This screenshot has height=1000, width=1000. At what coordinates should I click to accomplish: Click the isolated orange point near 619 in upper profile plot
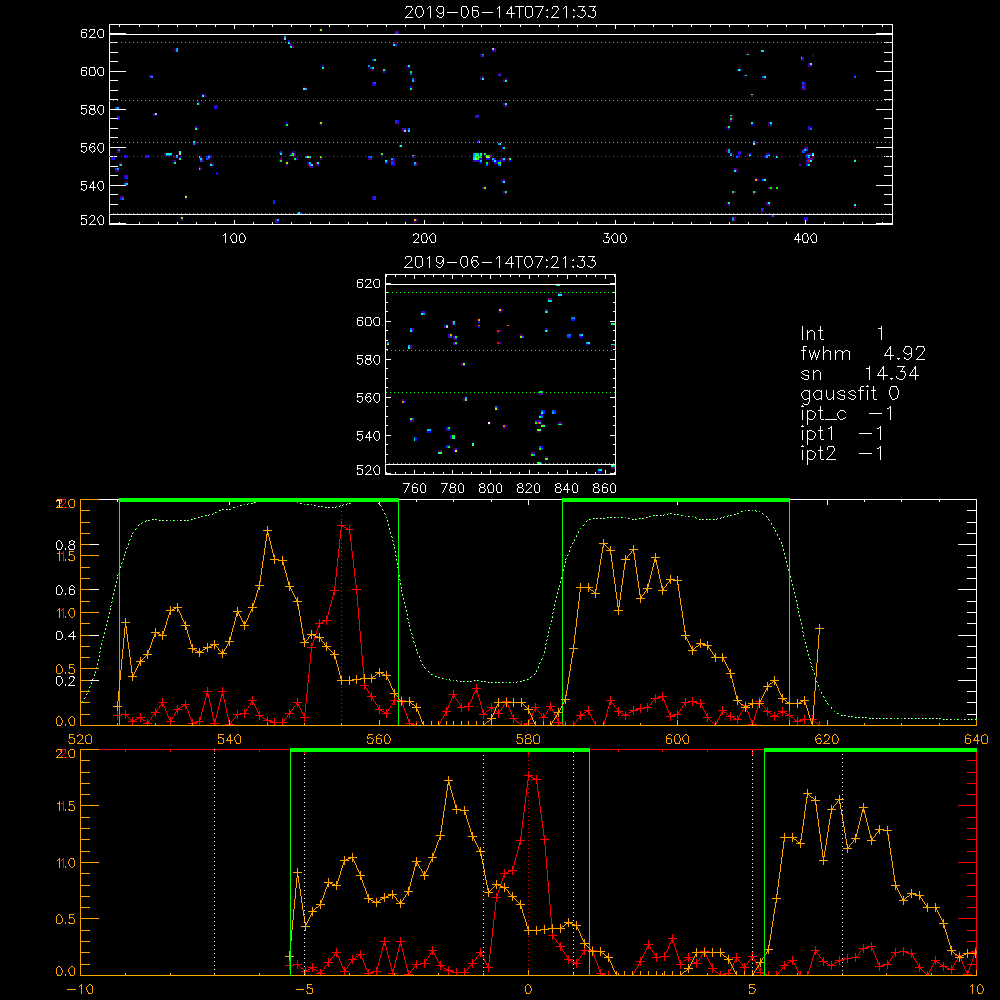tap(820, 629)
